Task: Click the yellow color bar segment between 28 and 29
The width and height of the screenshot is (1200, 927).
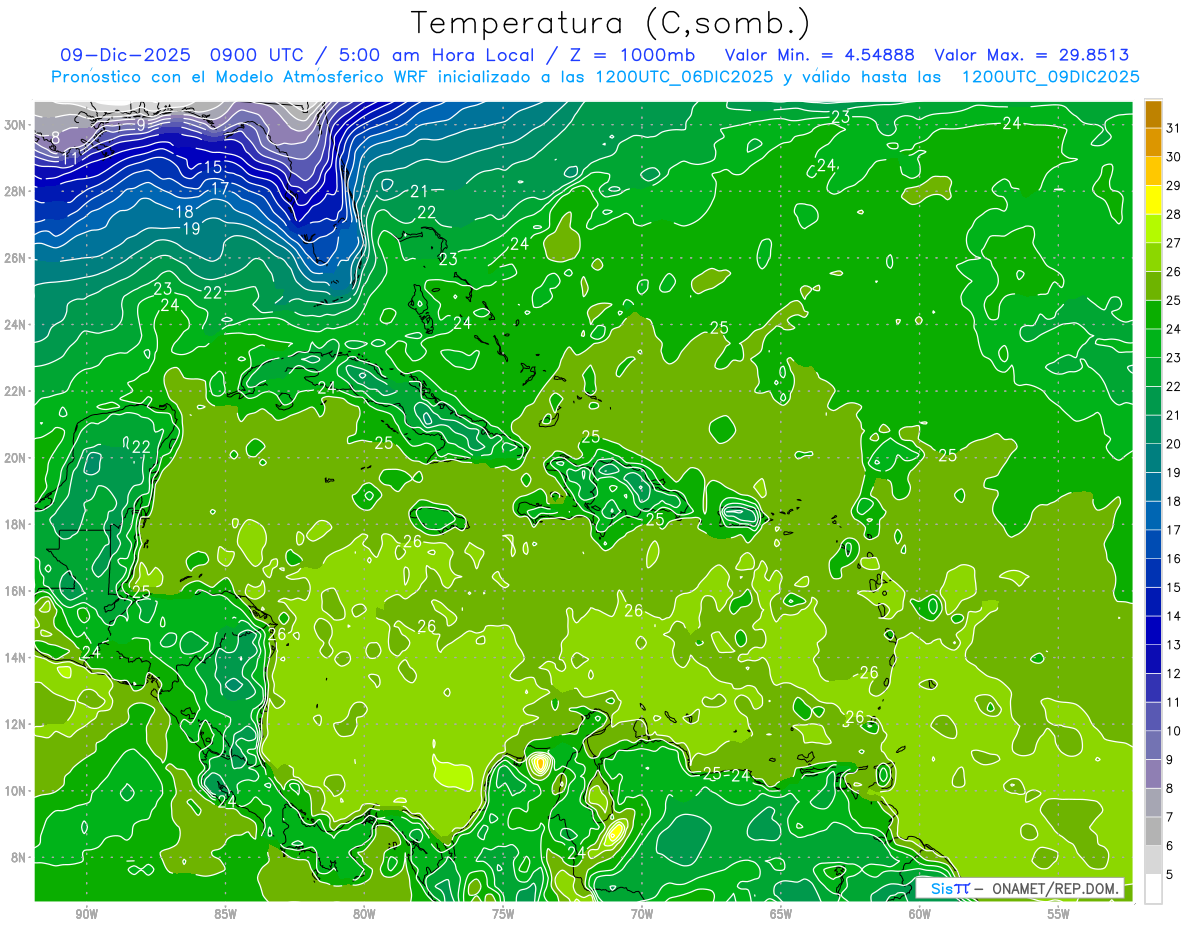Action: tap(1153, 200)
